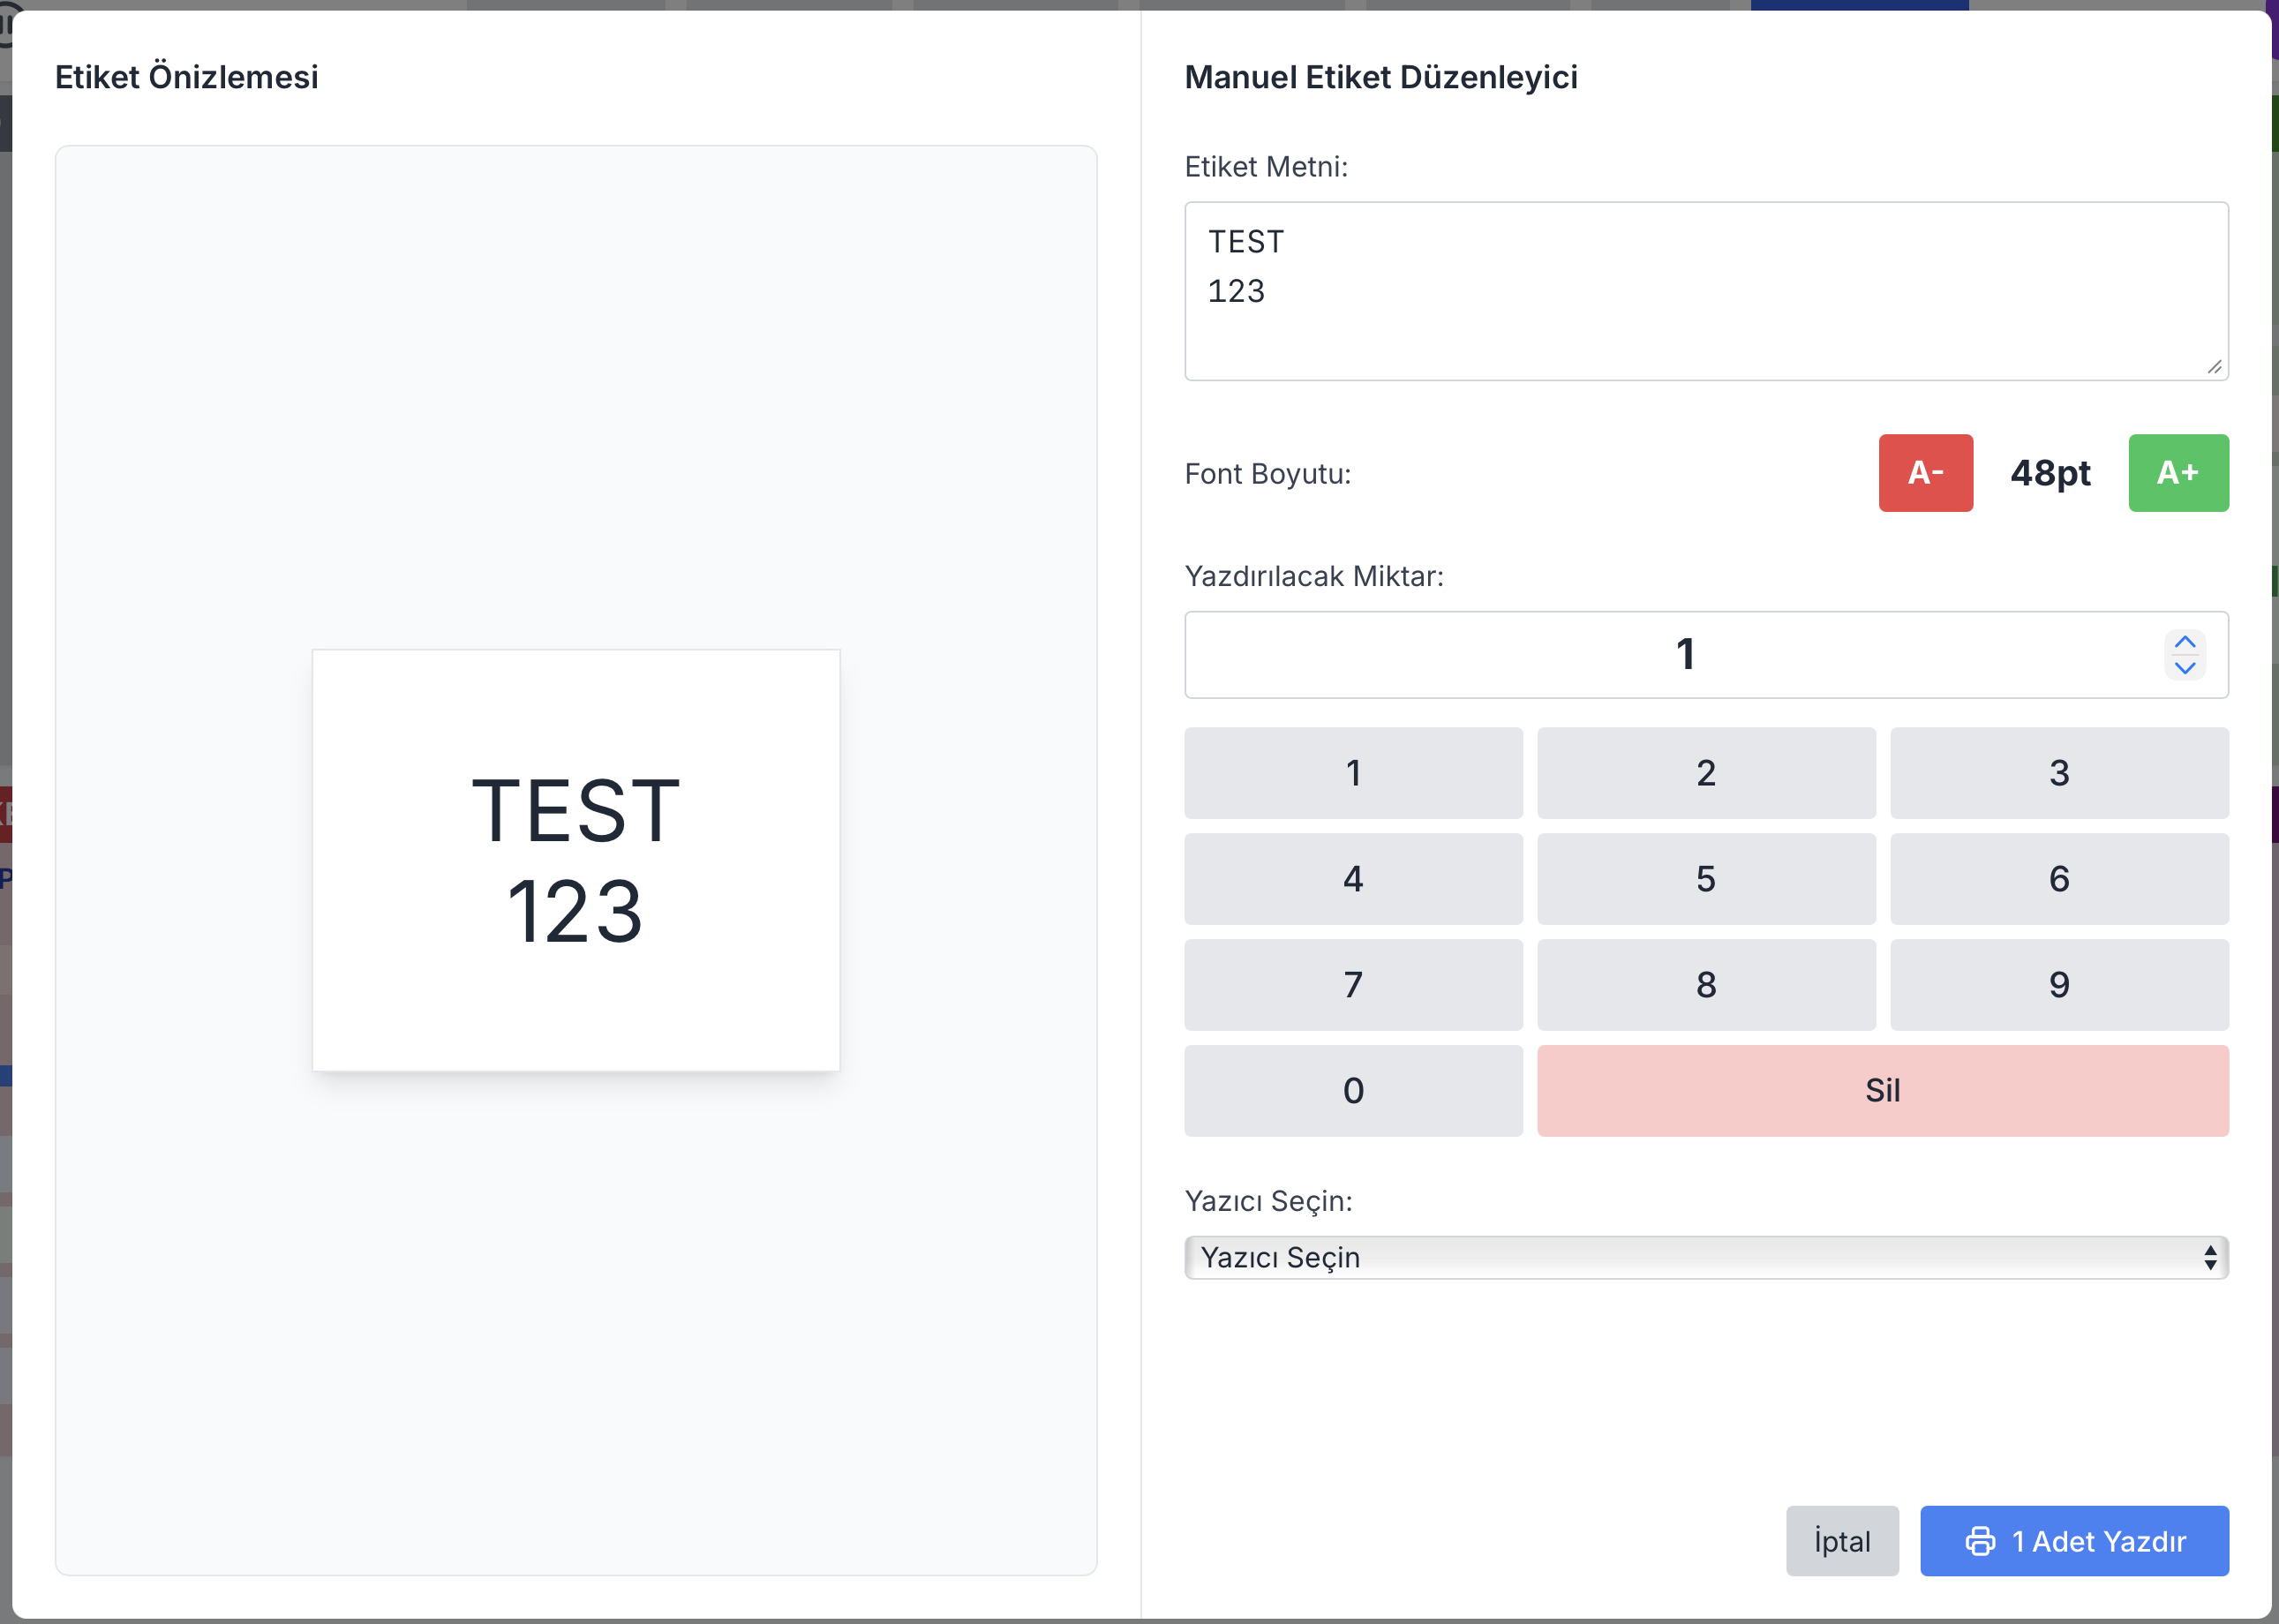Clear the quantity using the Sil button
The height and width of the screenshot is (1624, 2279).
pos(1883,1090)
